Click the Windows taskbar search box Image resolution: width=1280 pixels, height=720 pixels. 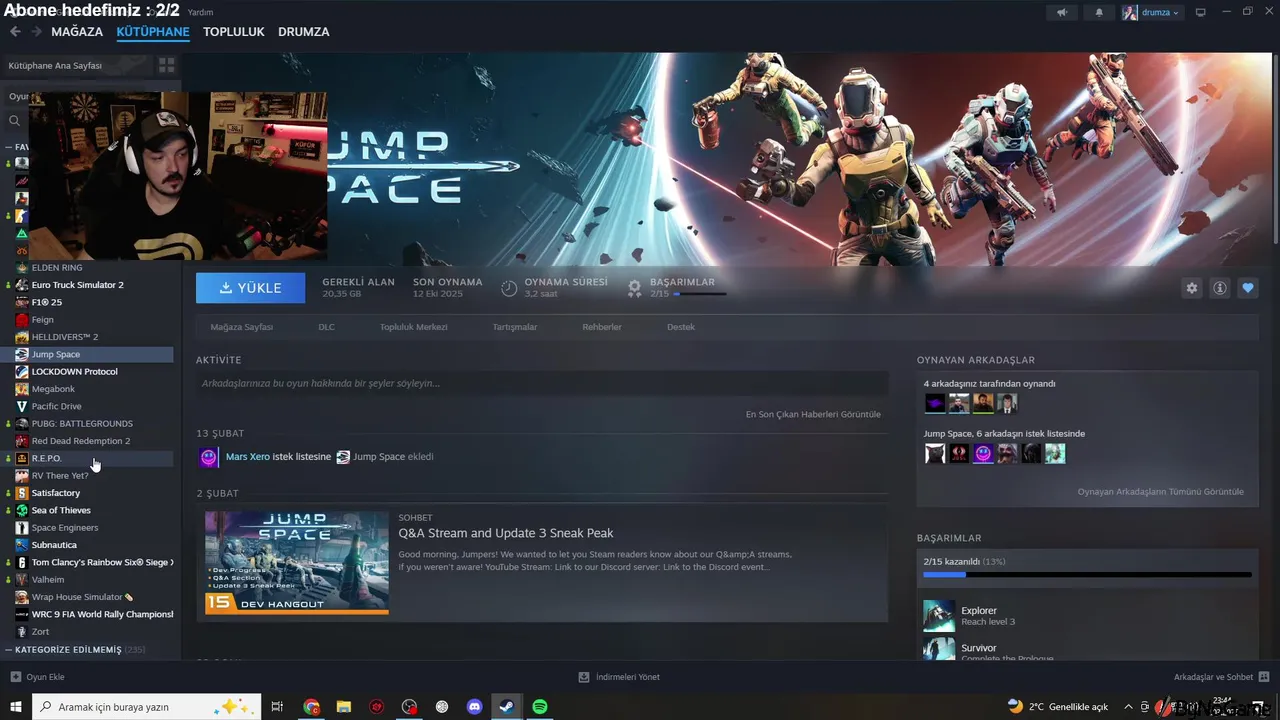click(146, 707)
